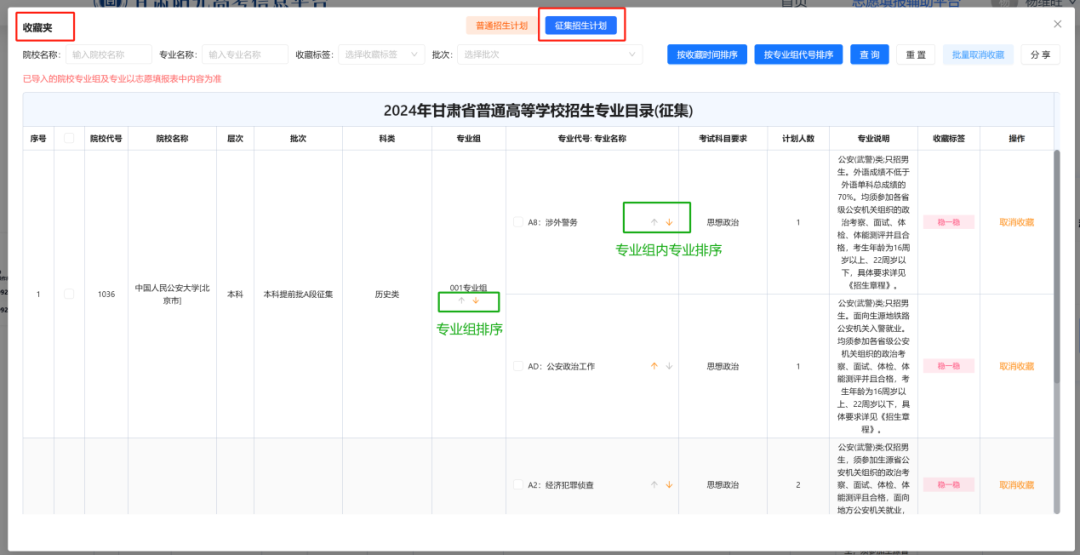Switch to the 征集招生计划 tab
The width and height of the screenshot is (1080, 555).
coord(581,25)
